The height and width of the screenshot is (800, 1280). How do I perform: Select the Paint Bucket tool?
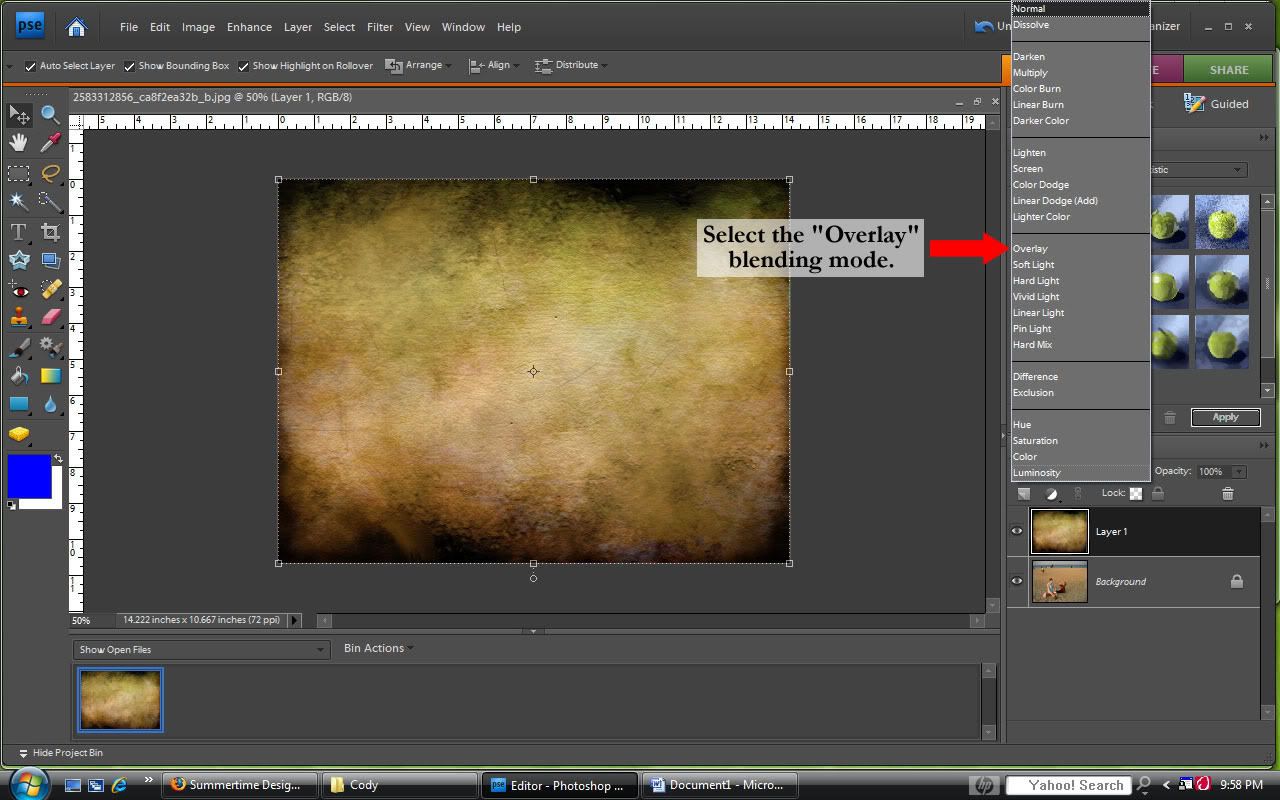click(19, 376)
